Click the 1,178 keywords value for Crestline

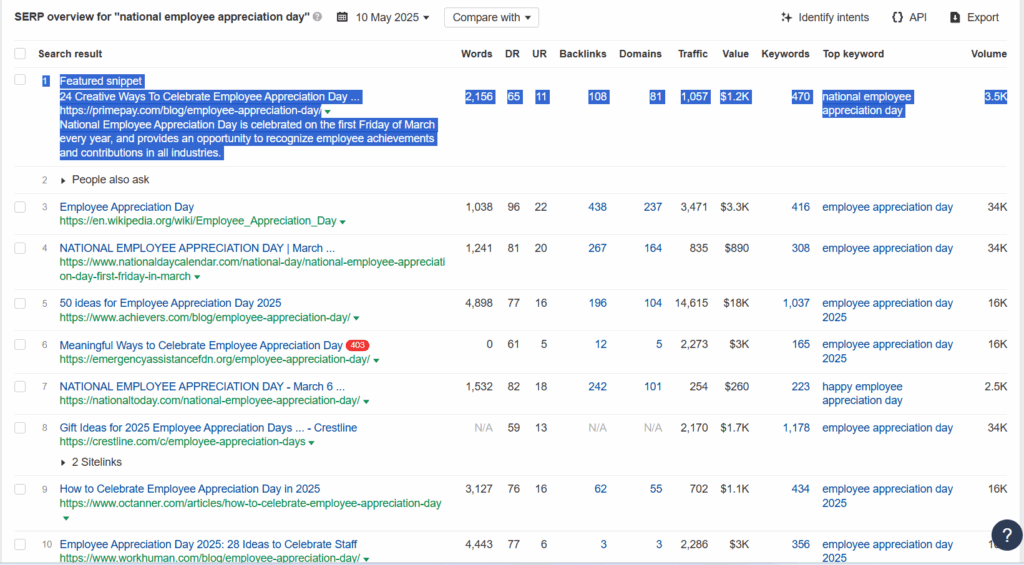(x=796, y=428)
